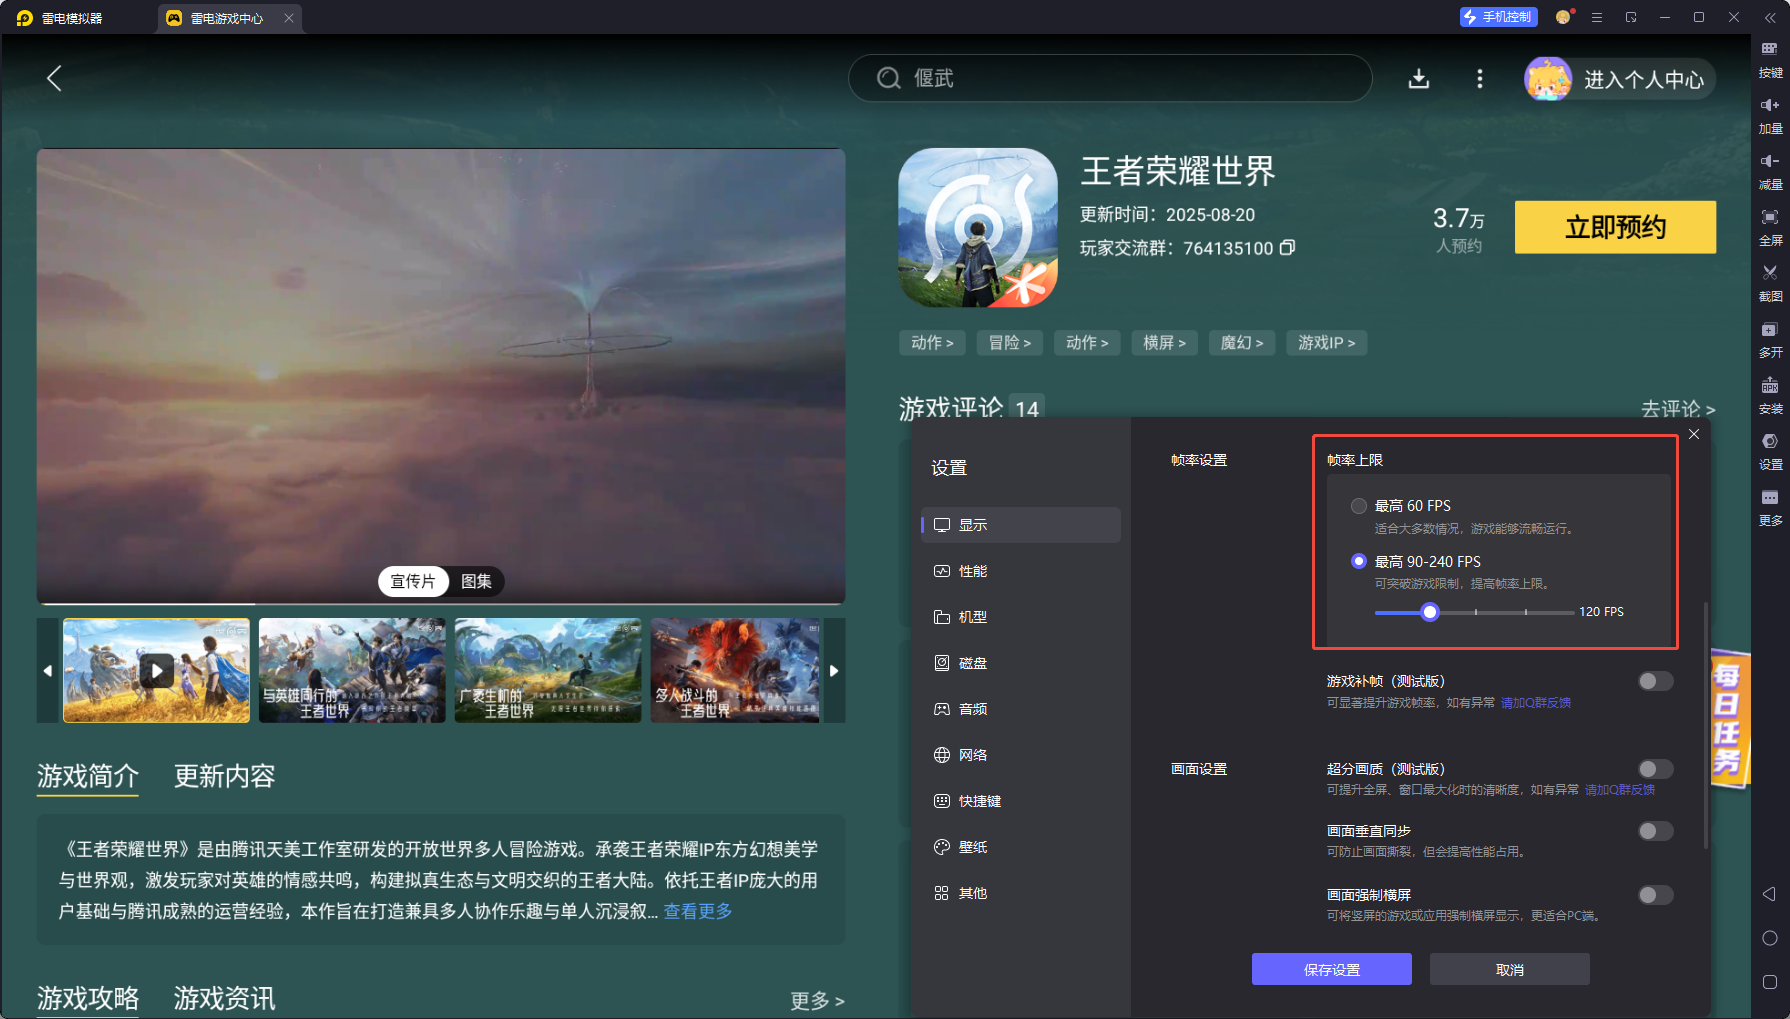Click 请加Q群反馈 link under 游戏补帧
This screenshot has height=1019, width=1790.
click(x=1536, y=703)
